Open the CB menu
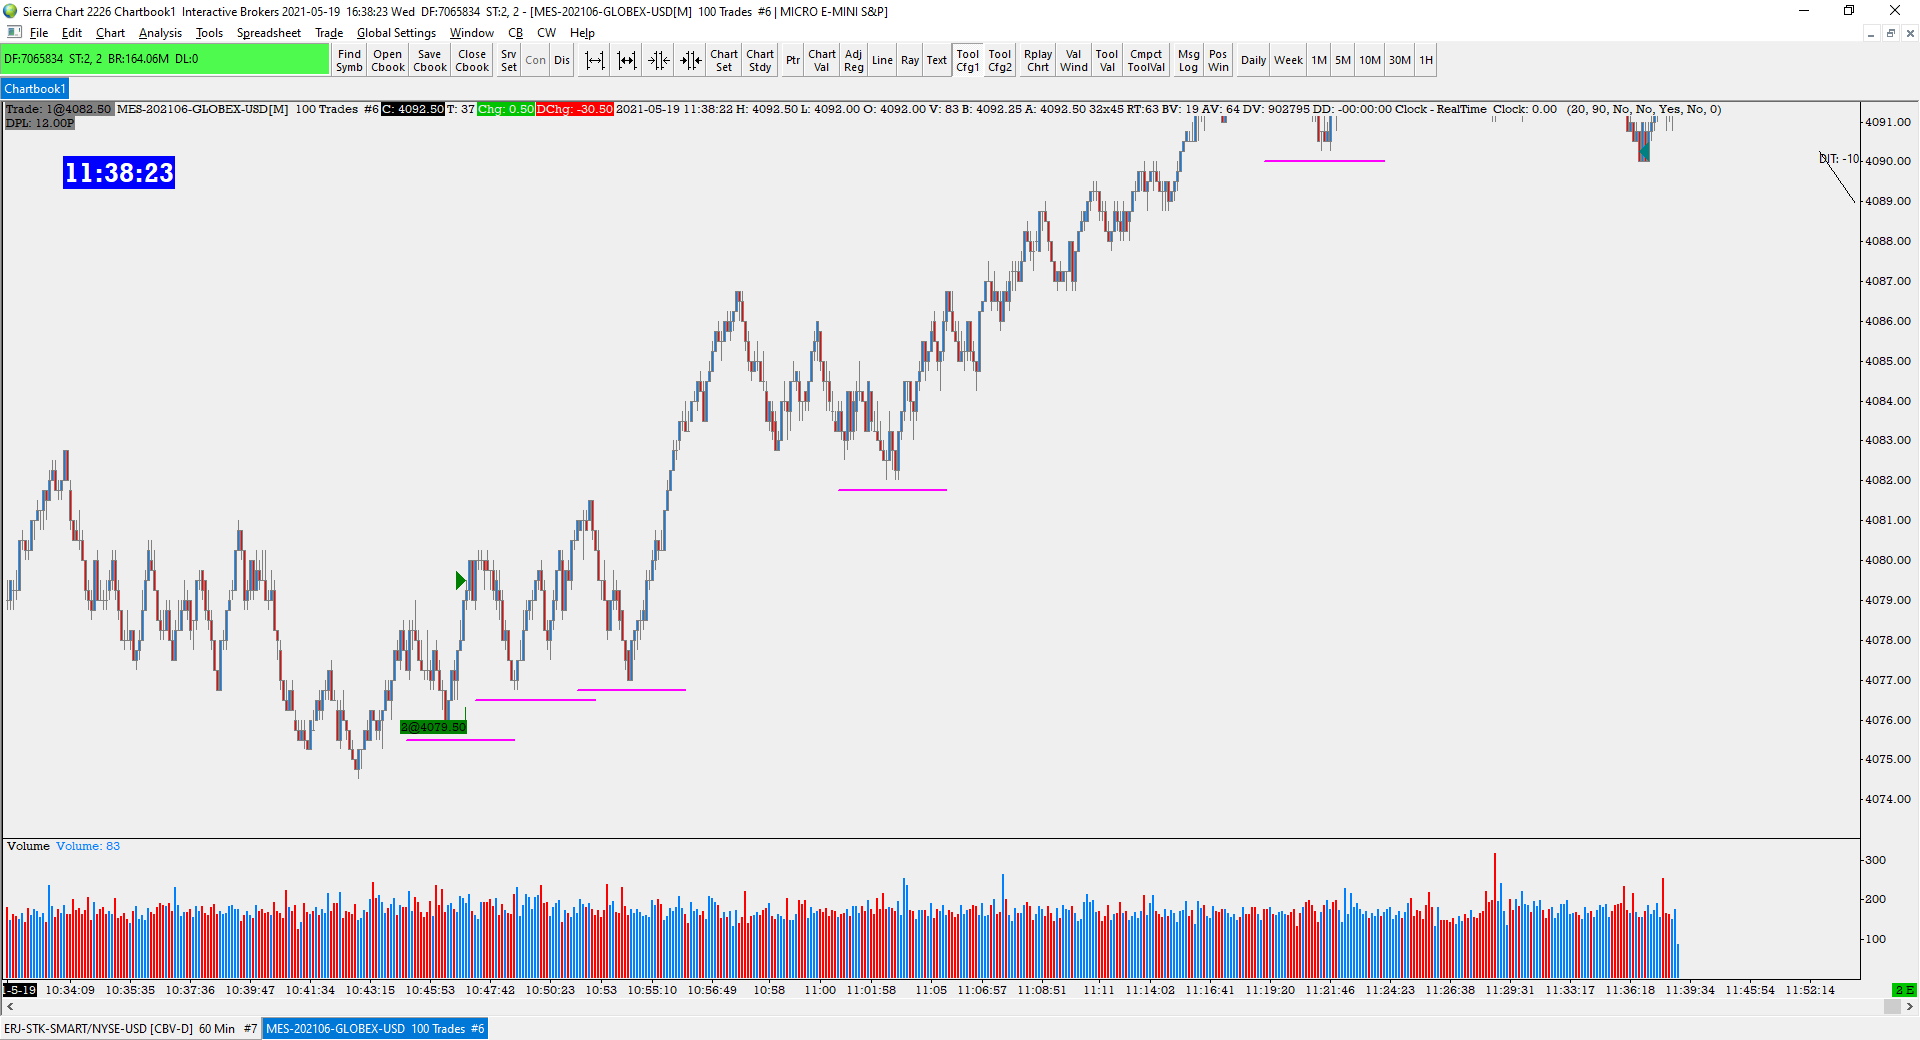 click(x=515, y=33)
